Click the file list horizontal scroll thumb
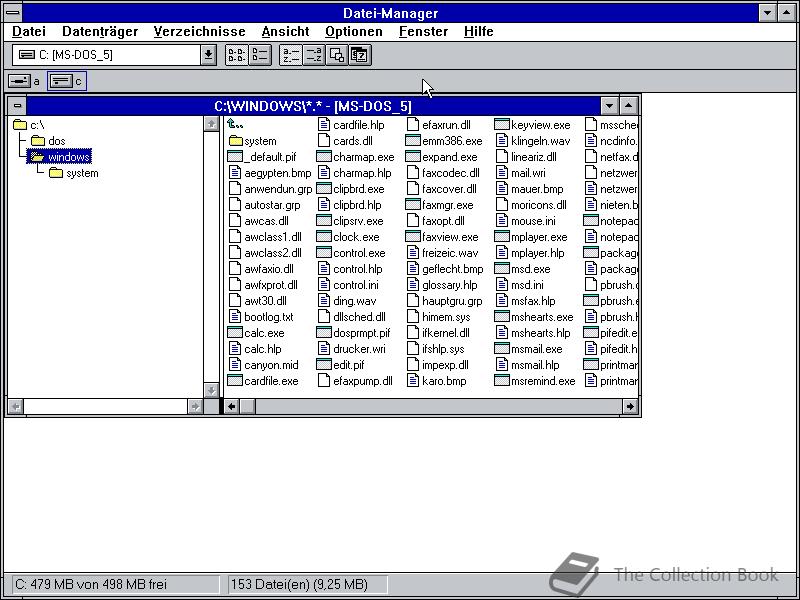Image resolution: width=800 pixels, height=600 pixels. pos(247,407)
